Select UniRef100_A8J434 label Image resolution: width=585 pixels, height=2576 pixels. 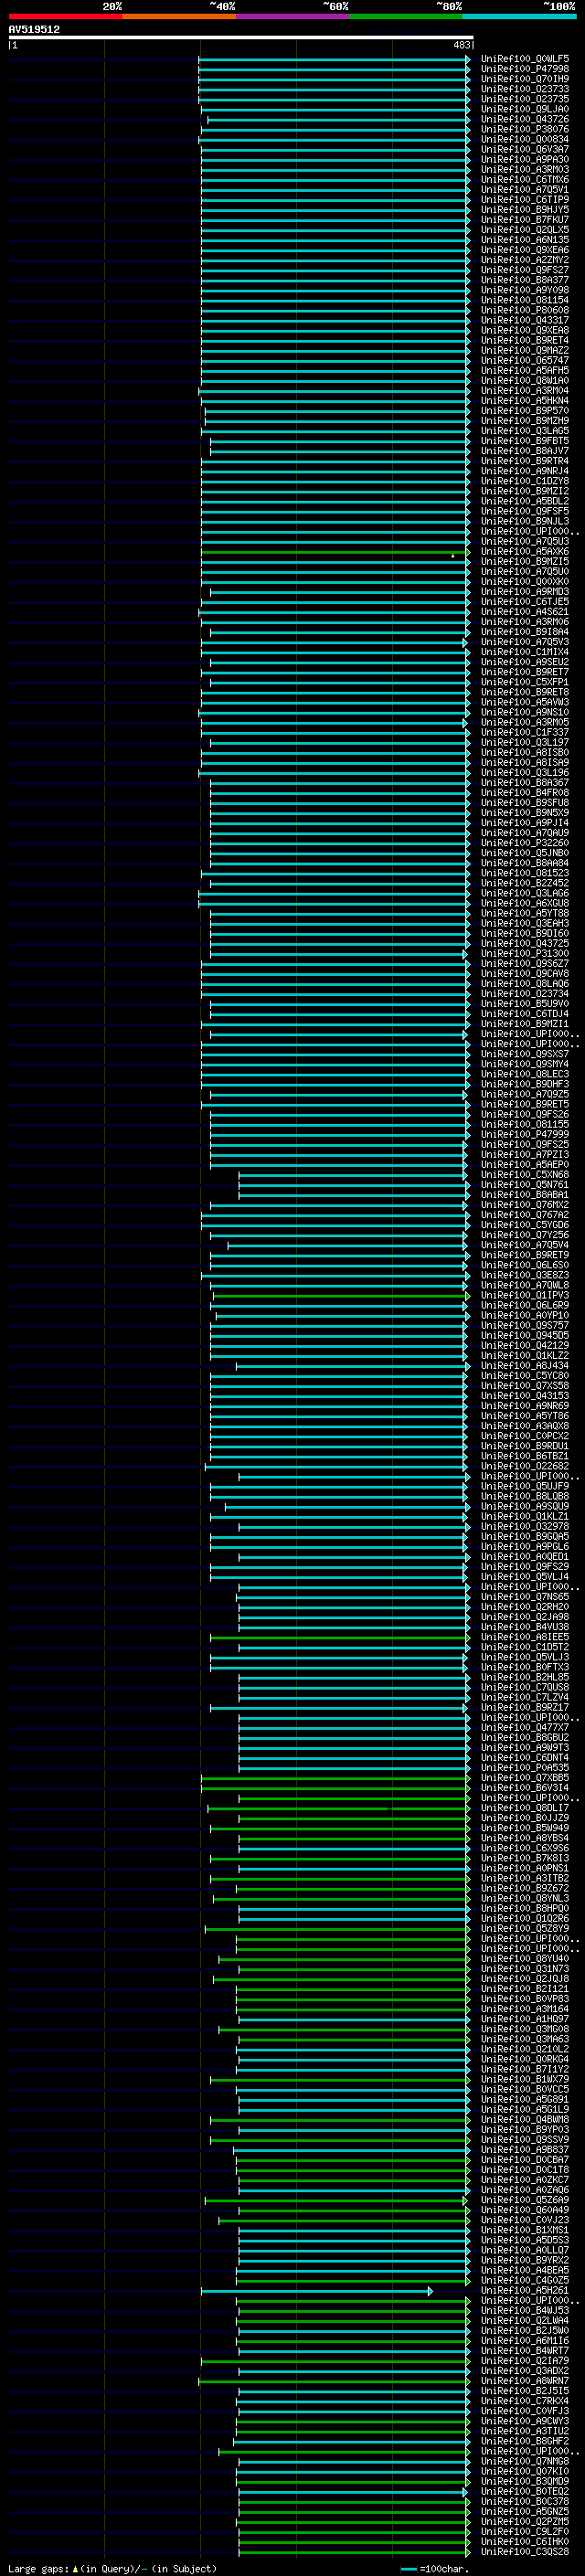tap(525, 1366)
